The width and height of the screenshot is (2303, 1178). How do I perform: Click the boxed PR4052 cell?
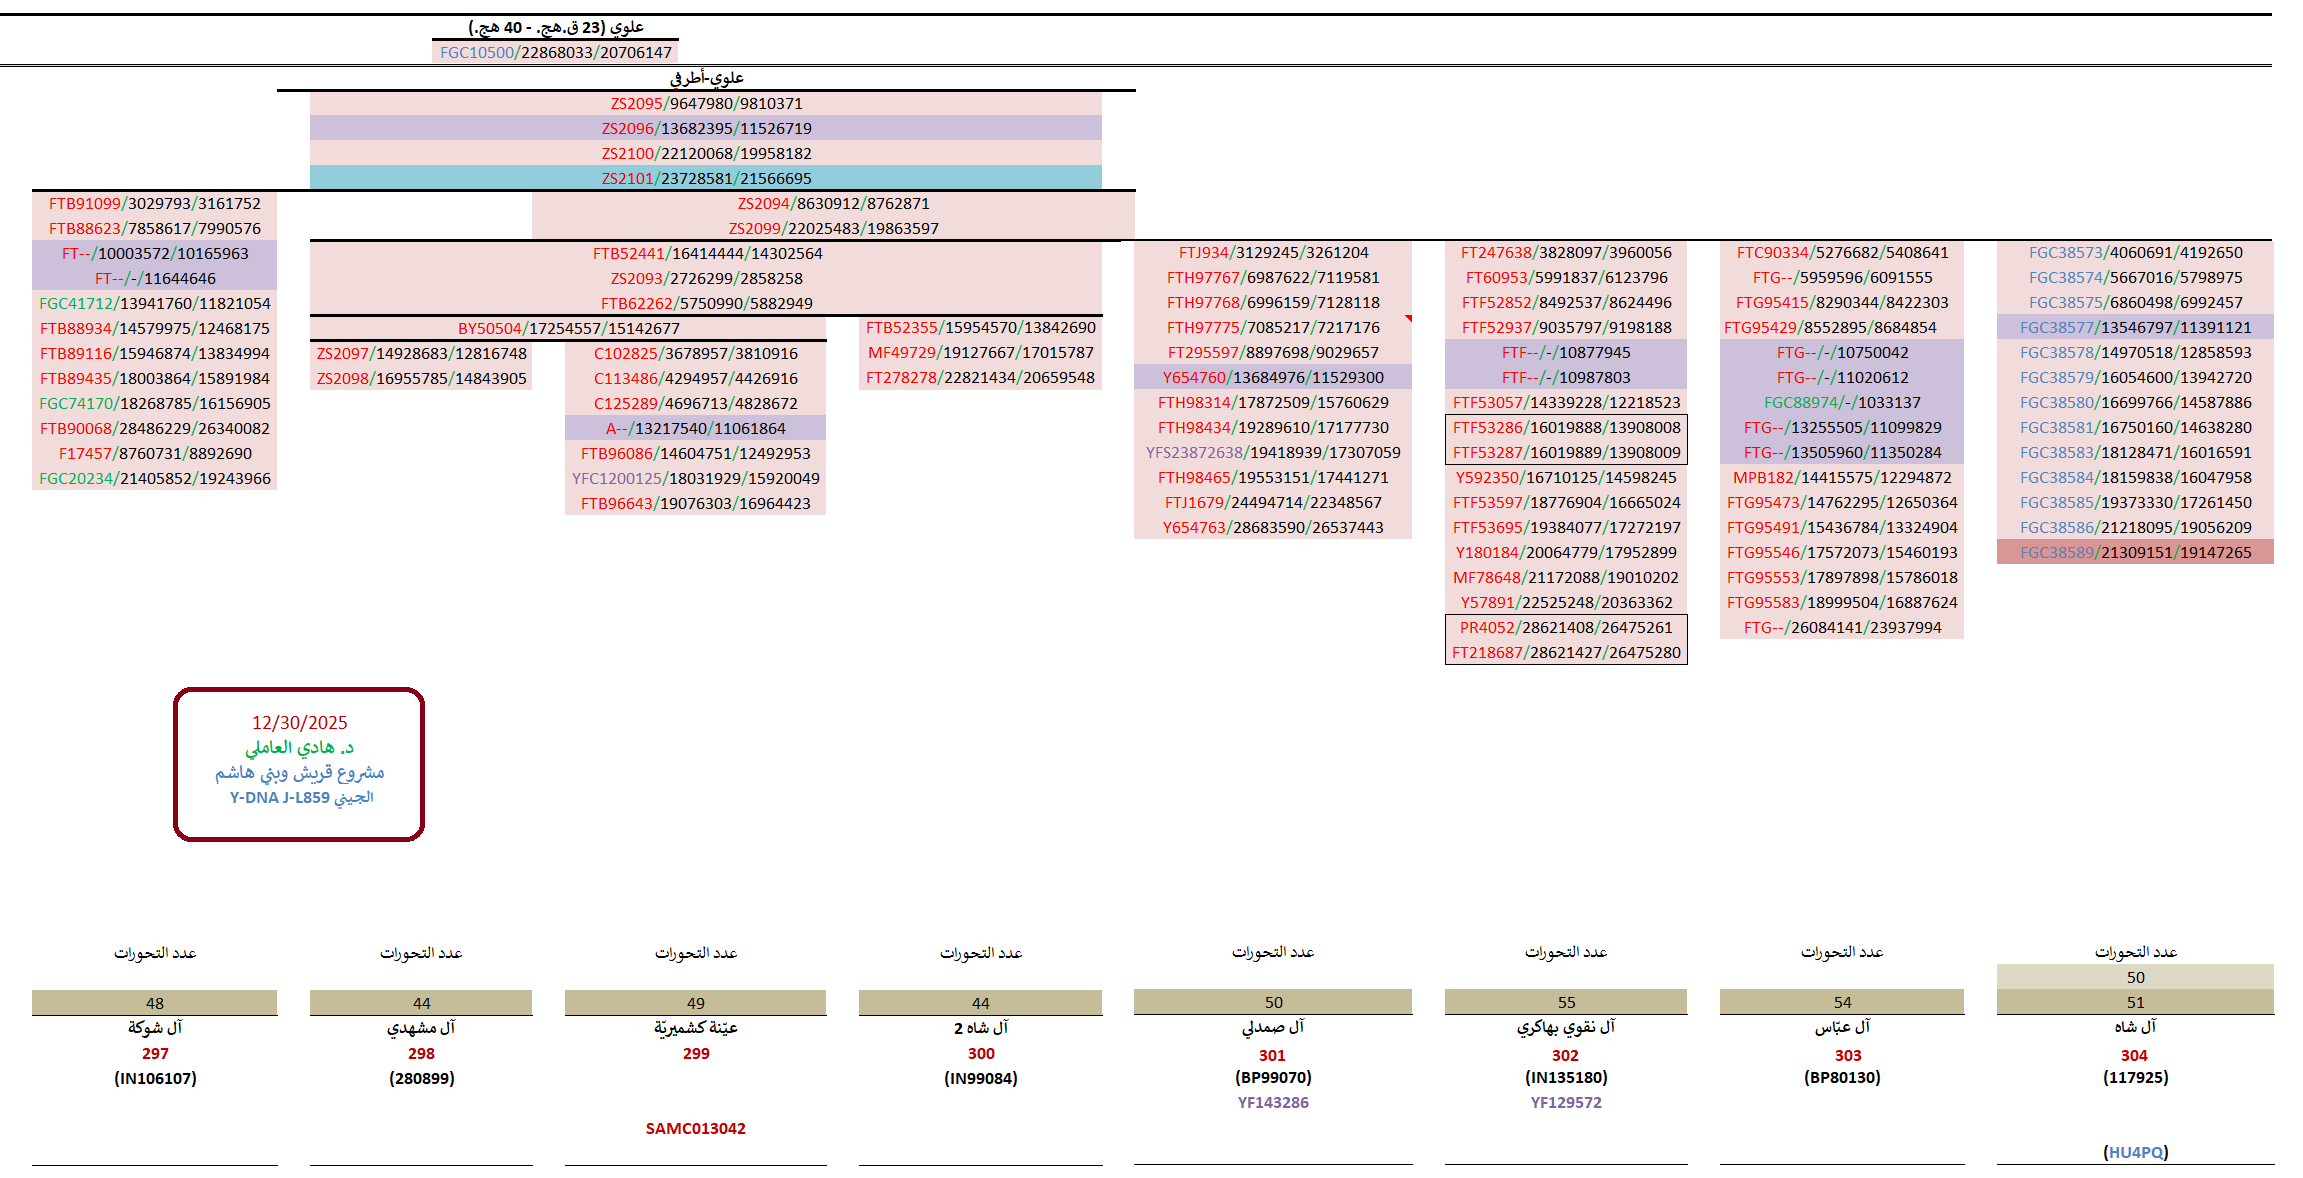pos(1565,627)
